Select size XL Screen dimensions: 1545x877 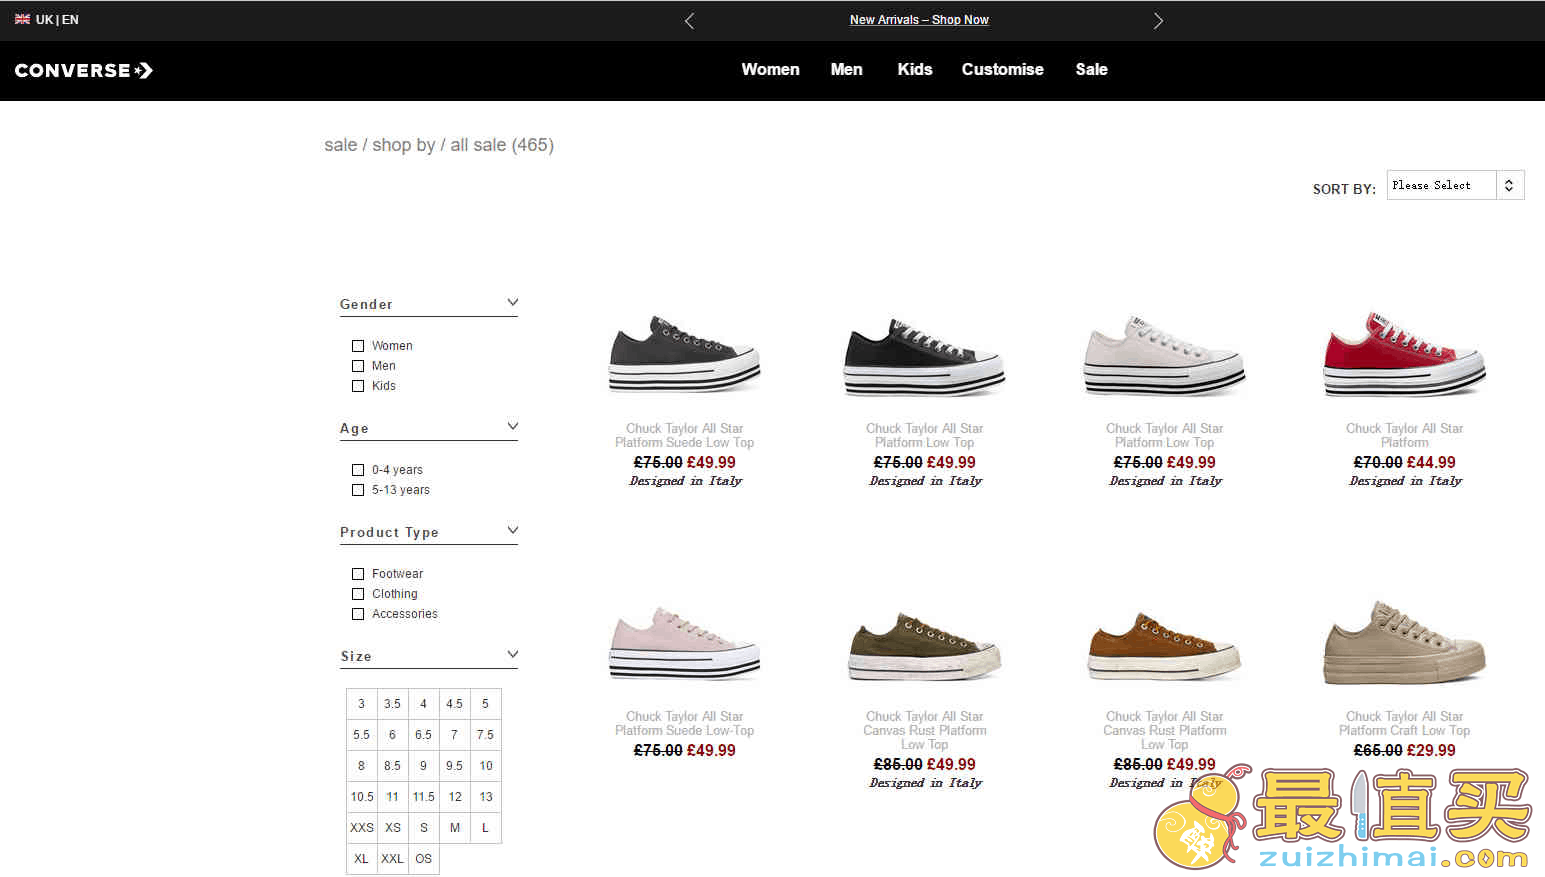pos(362,859)
